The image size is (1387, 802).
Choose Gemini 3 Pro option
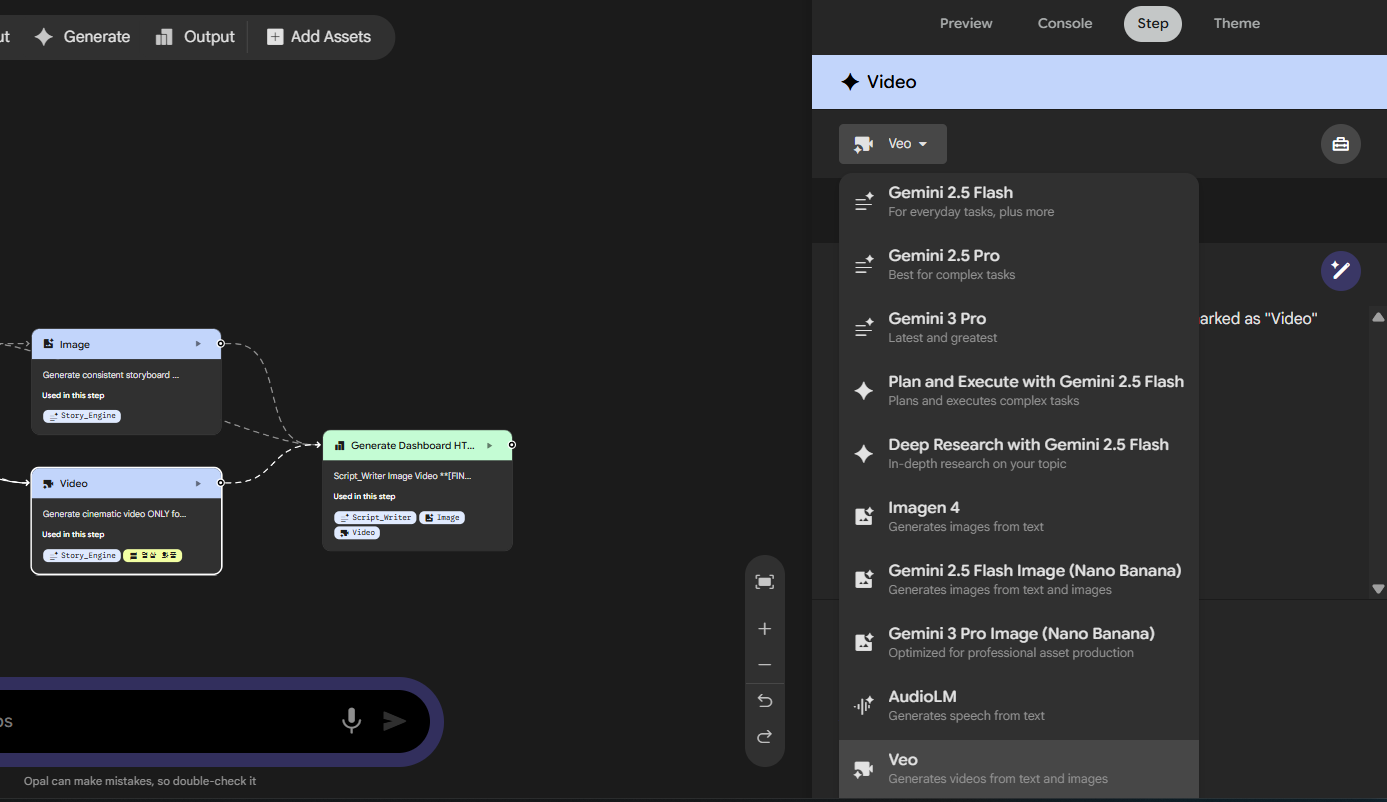click(x=1018, y=327)
